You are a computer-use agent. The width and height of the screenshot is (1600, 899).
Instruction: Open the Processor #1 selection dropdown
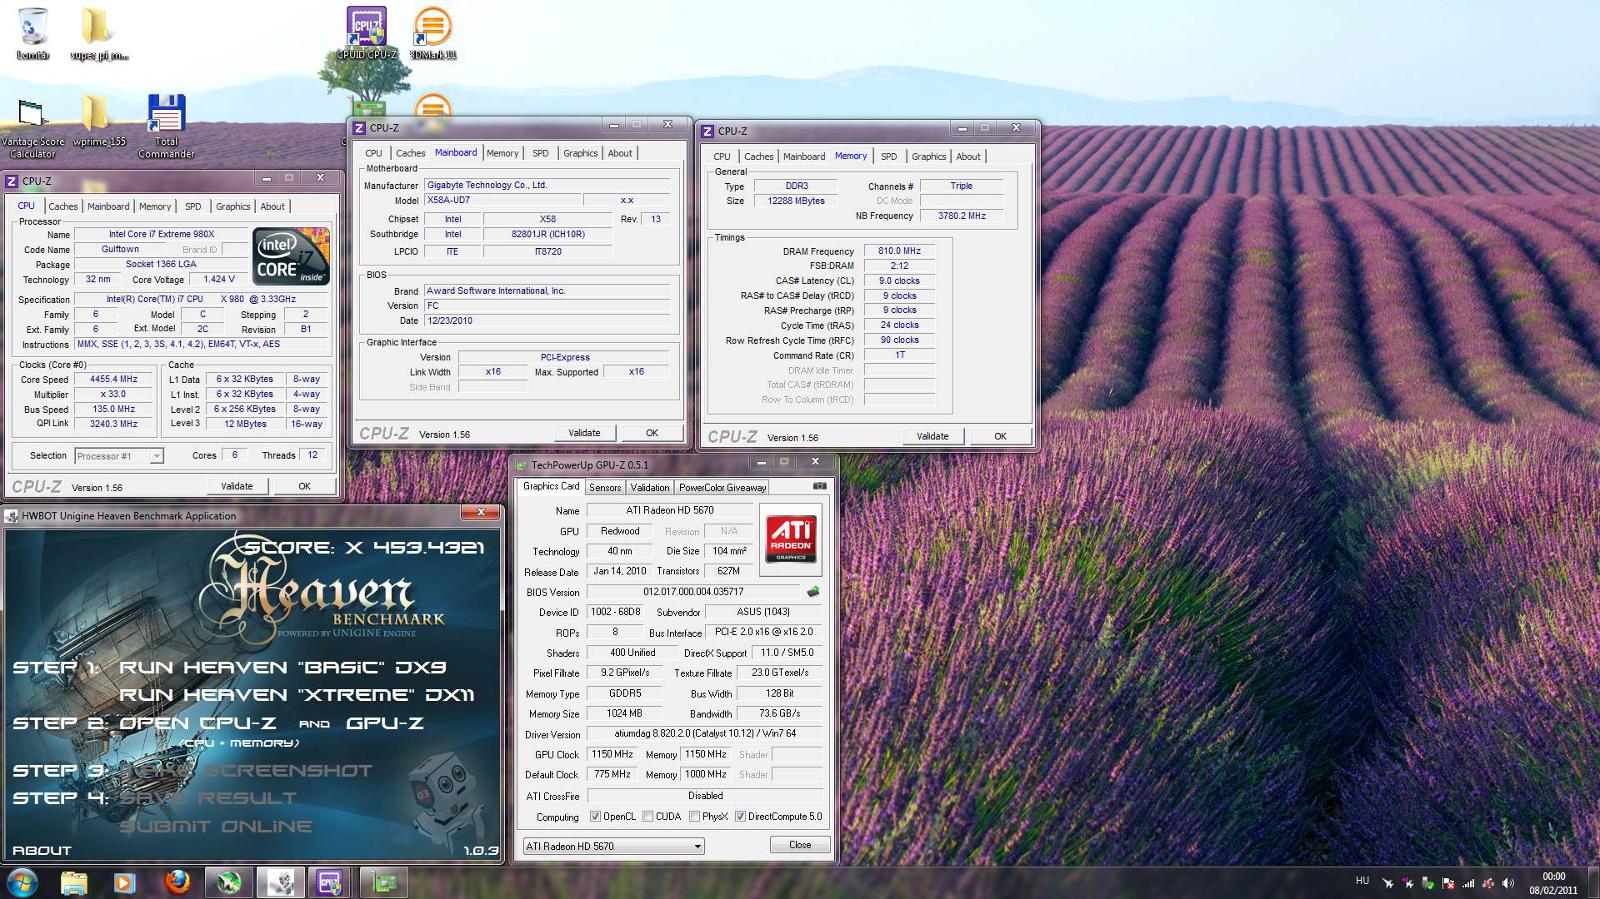click(x=119, y=456)
